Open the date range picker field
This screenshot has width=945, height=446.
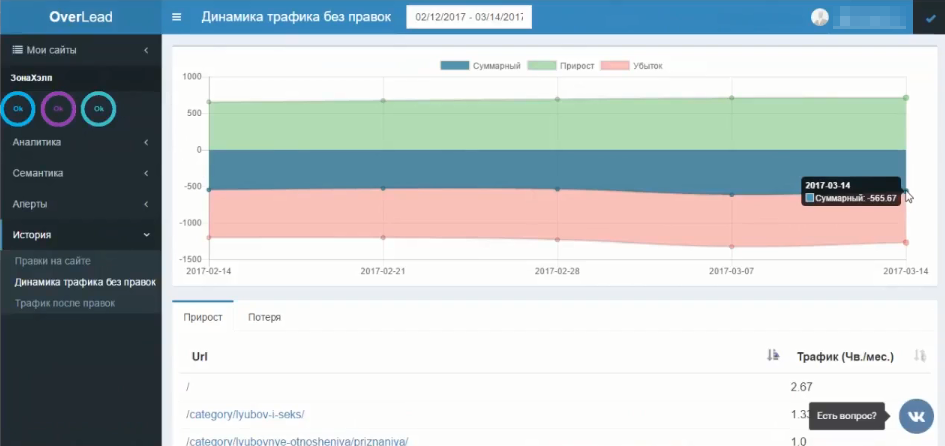tap(469, 17)
